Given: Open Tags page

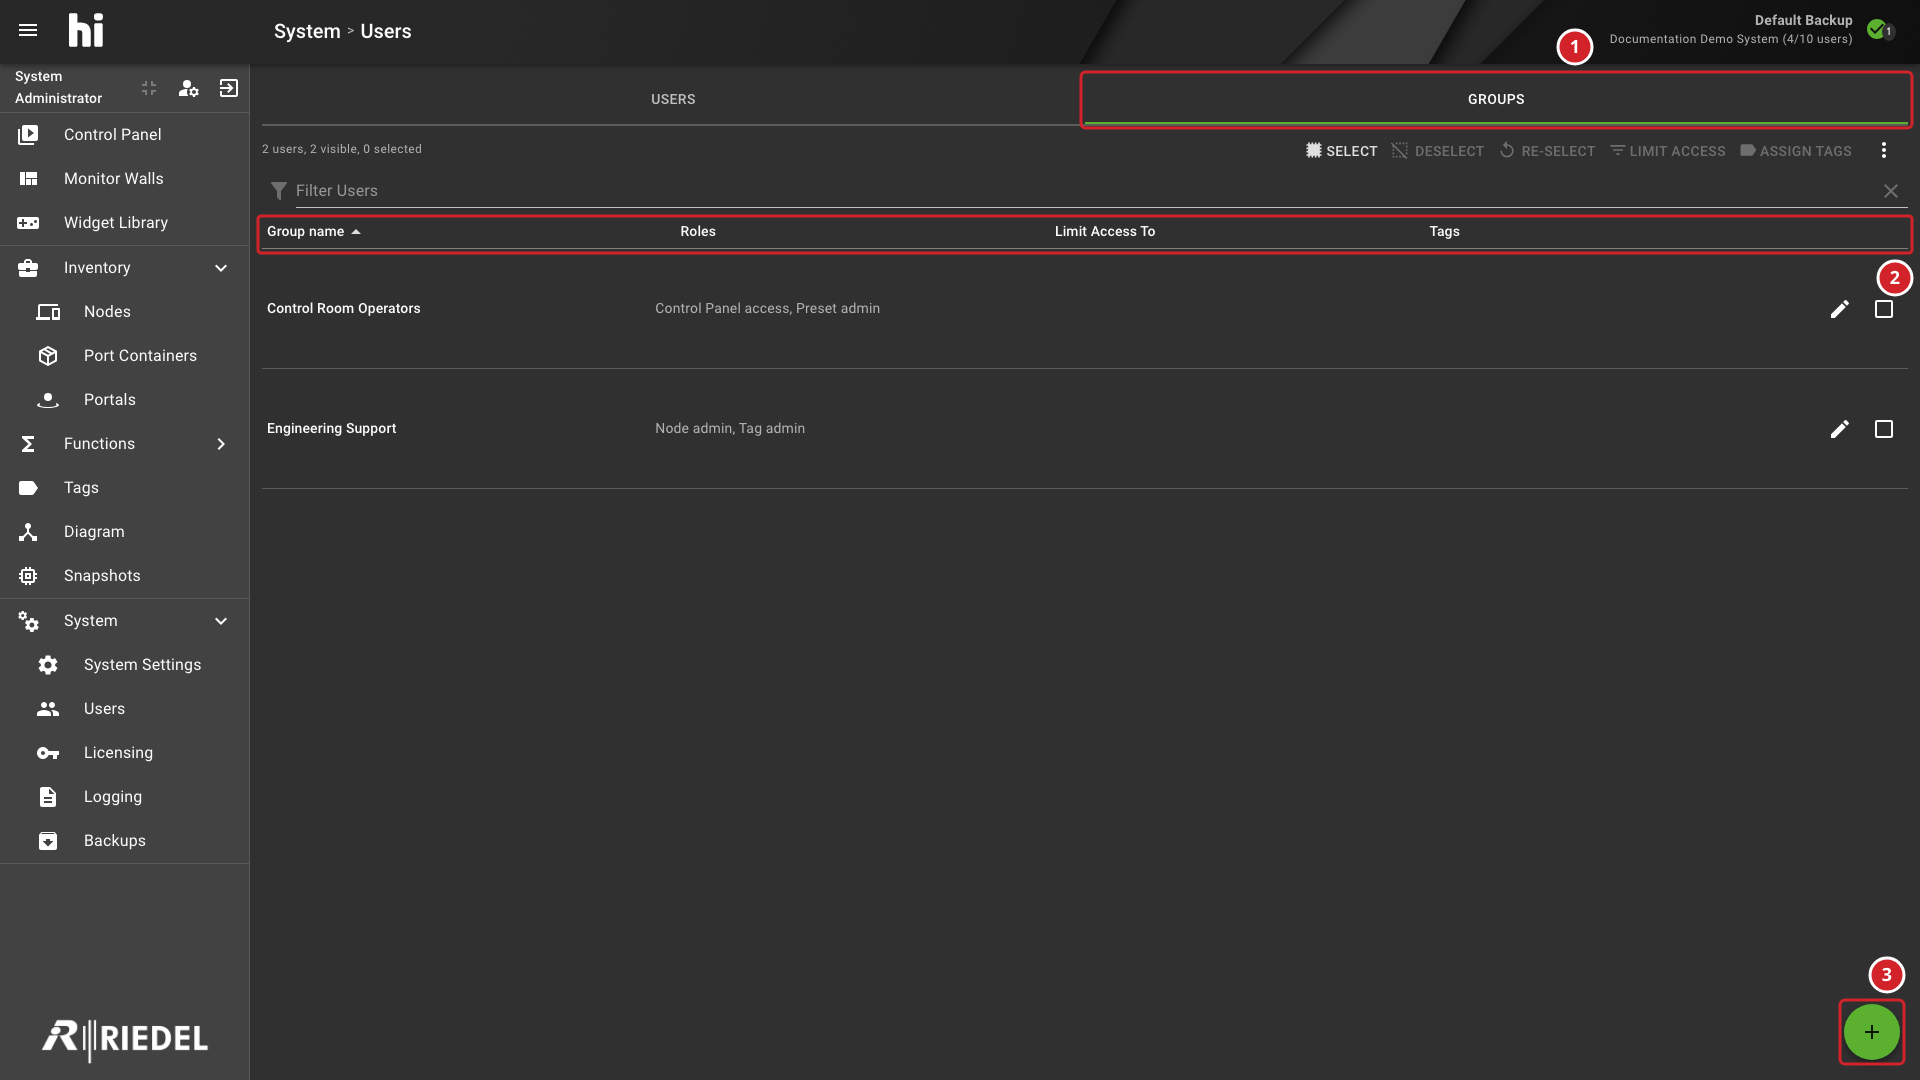Looking at the screenshot, I should 124,488.
